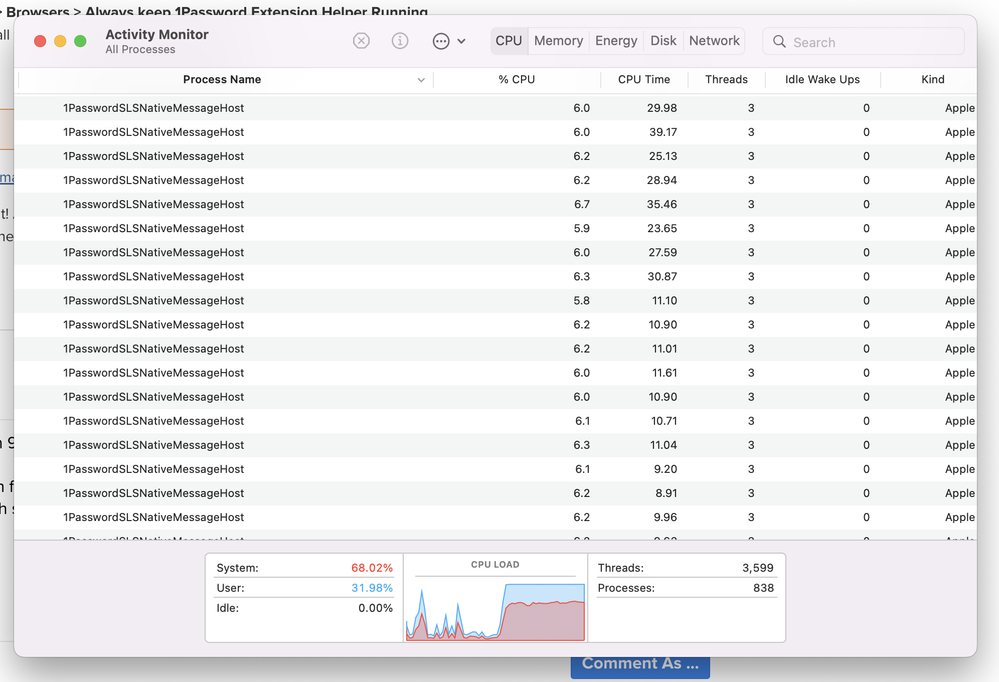
Task: Click the Kind column header
Action: (932, 80)
